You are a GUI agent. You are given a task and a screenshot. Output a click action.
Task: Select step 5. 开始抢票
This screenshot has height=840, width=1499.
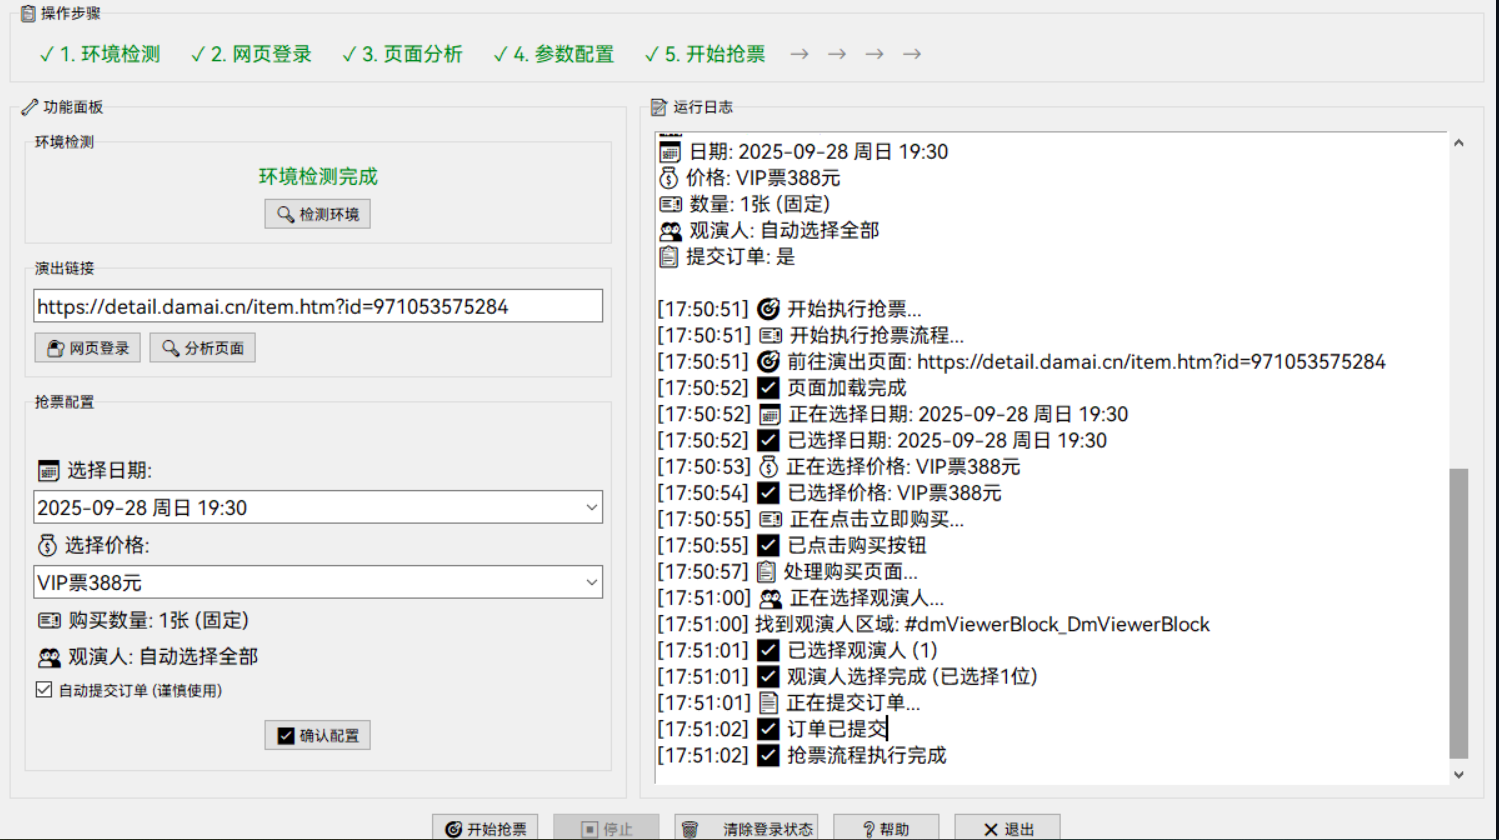(x=705, y=54)
